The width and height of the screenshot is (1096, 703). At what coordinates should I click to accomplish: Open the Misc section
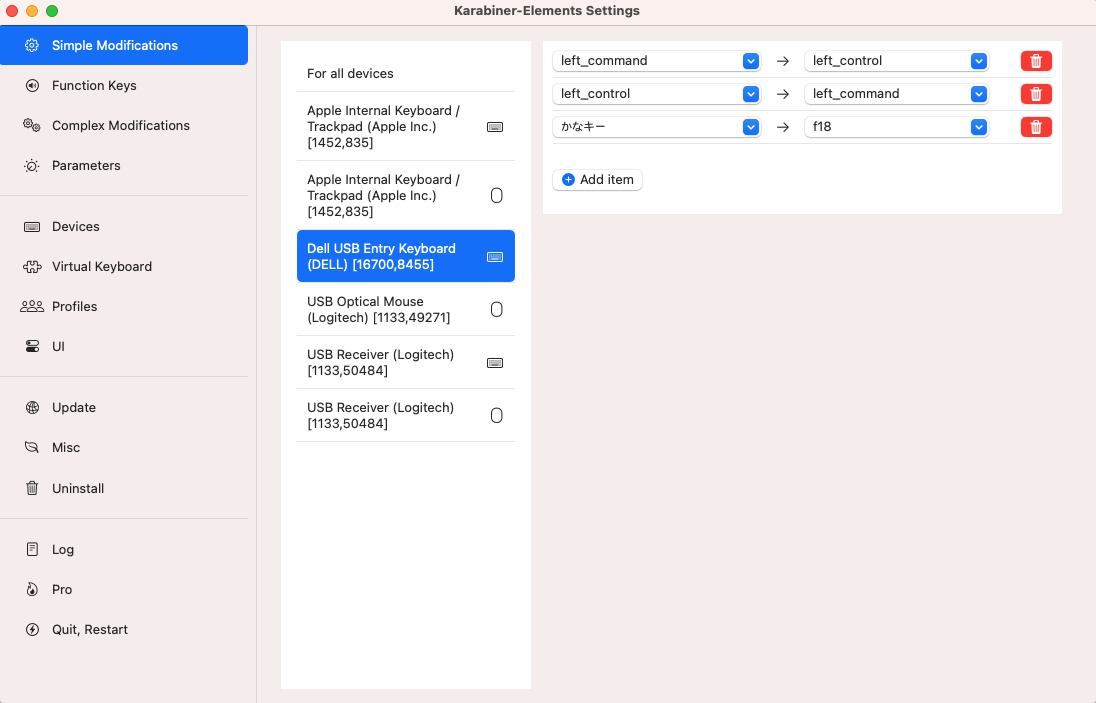[x=124, y=447]
